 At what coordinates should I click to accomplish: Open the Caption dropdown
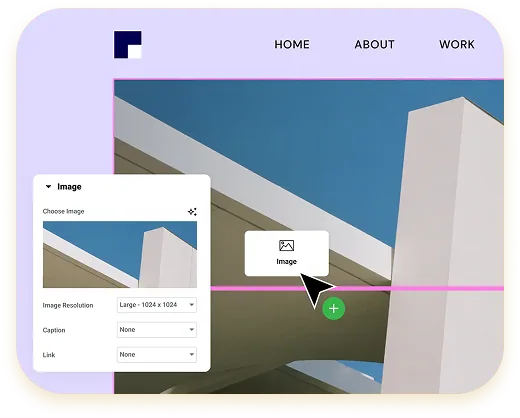point(157,330)
